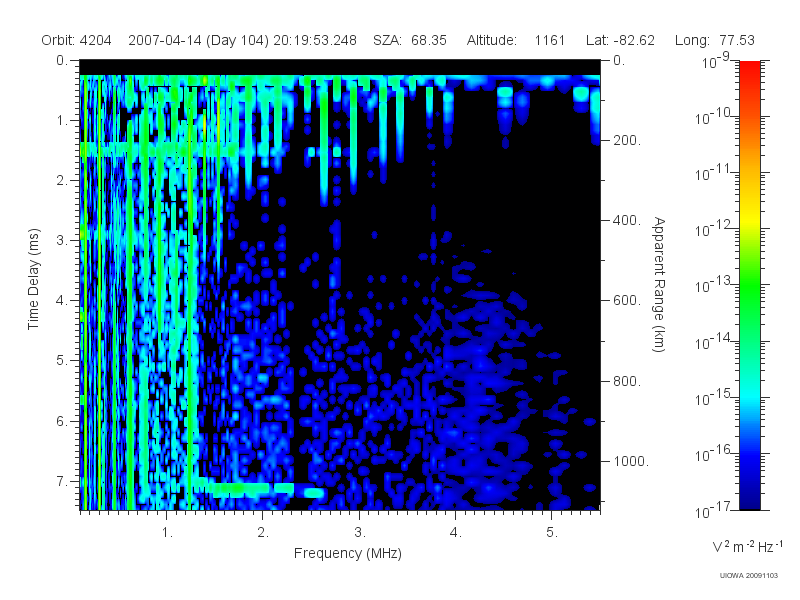The width and height of the screenshot is (800, 600).
Task: Click the 10^-13 colorbar label
Action: click(714, 285)
